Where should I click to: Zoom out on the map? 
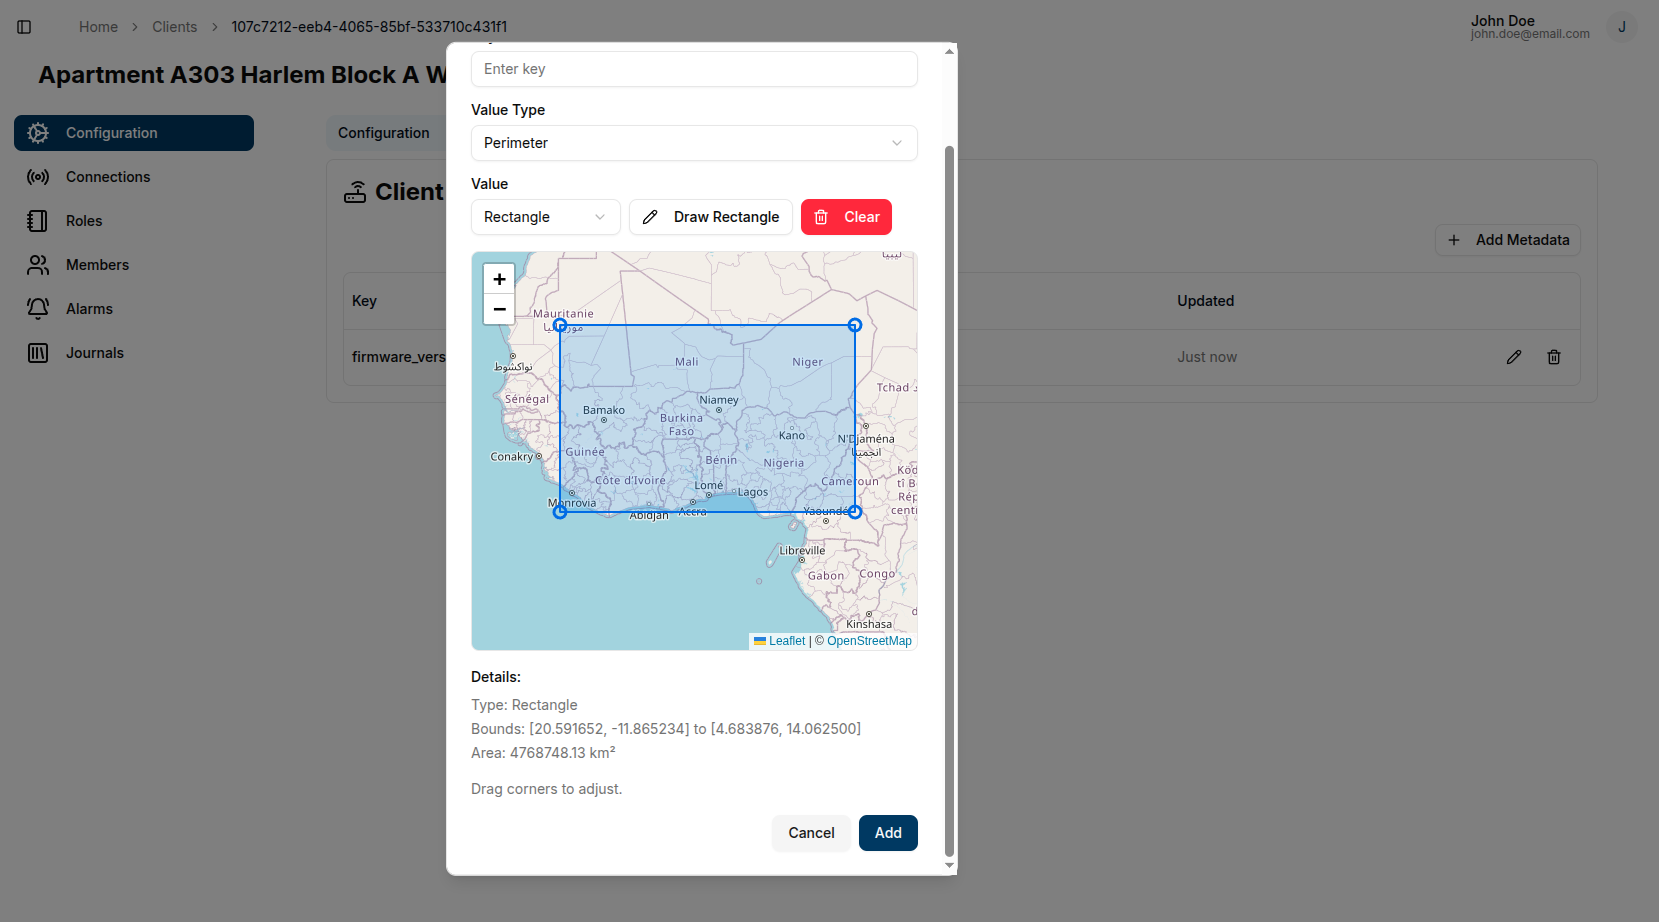(499, 309)
